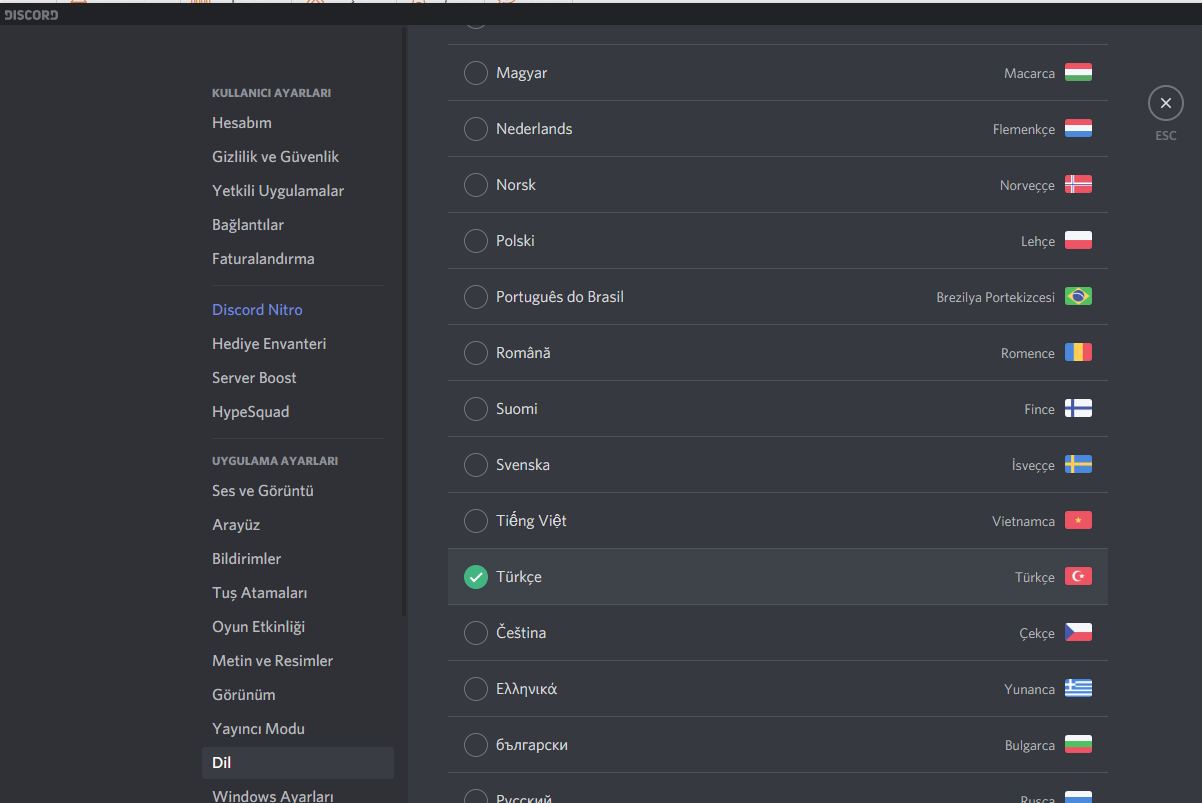Viewport: 1202px width, 803px height.
Task: Click the Greece flag icon
Action: pyautogui.click(x=1078, y=688)
